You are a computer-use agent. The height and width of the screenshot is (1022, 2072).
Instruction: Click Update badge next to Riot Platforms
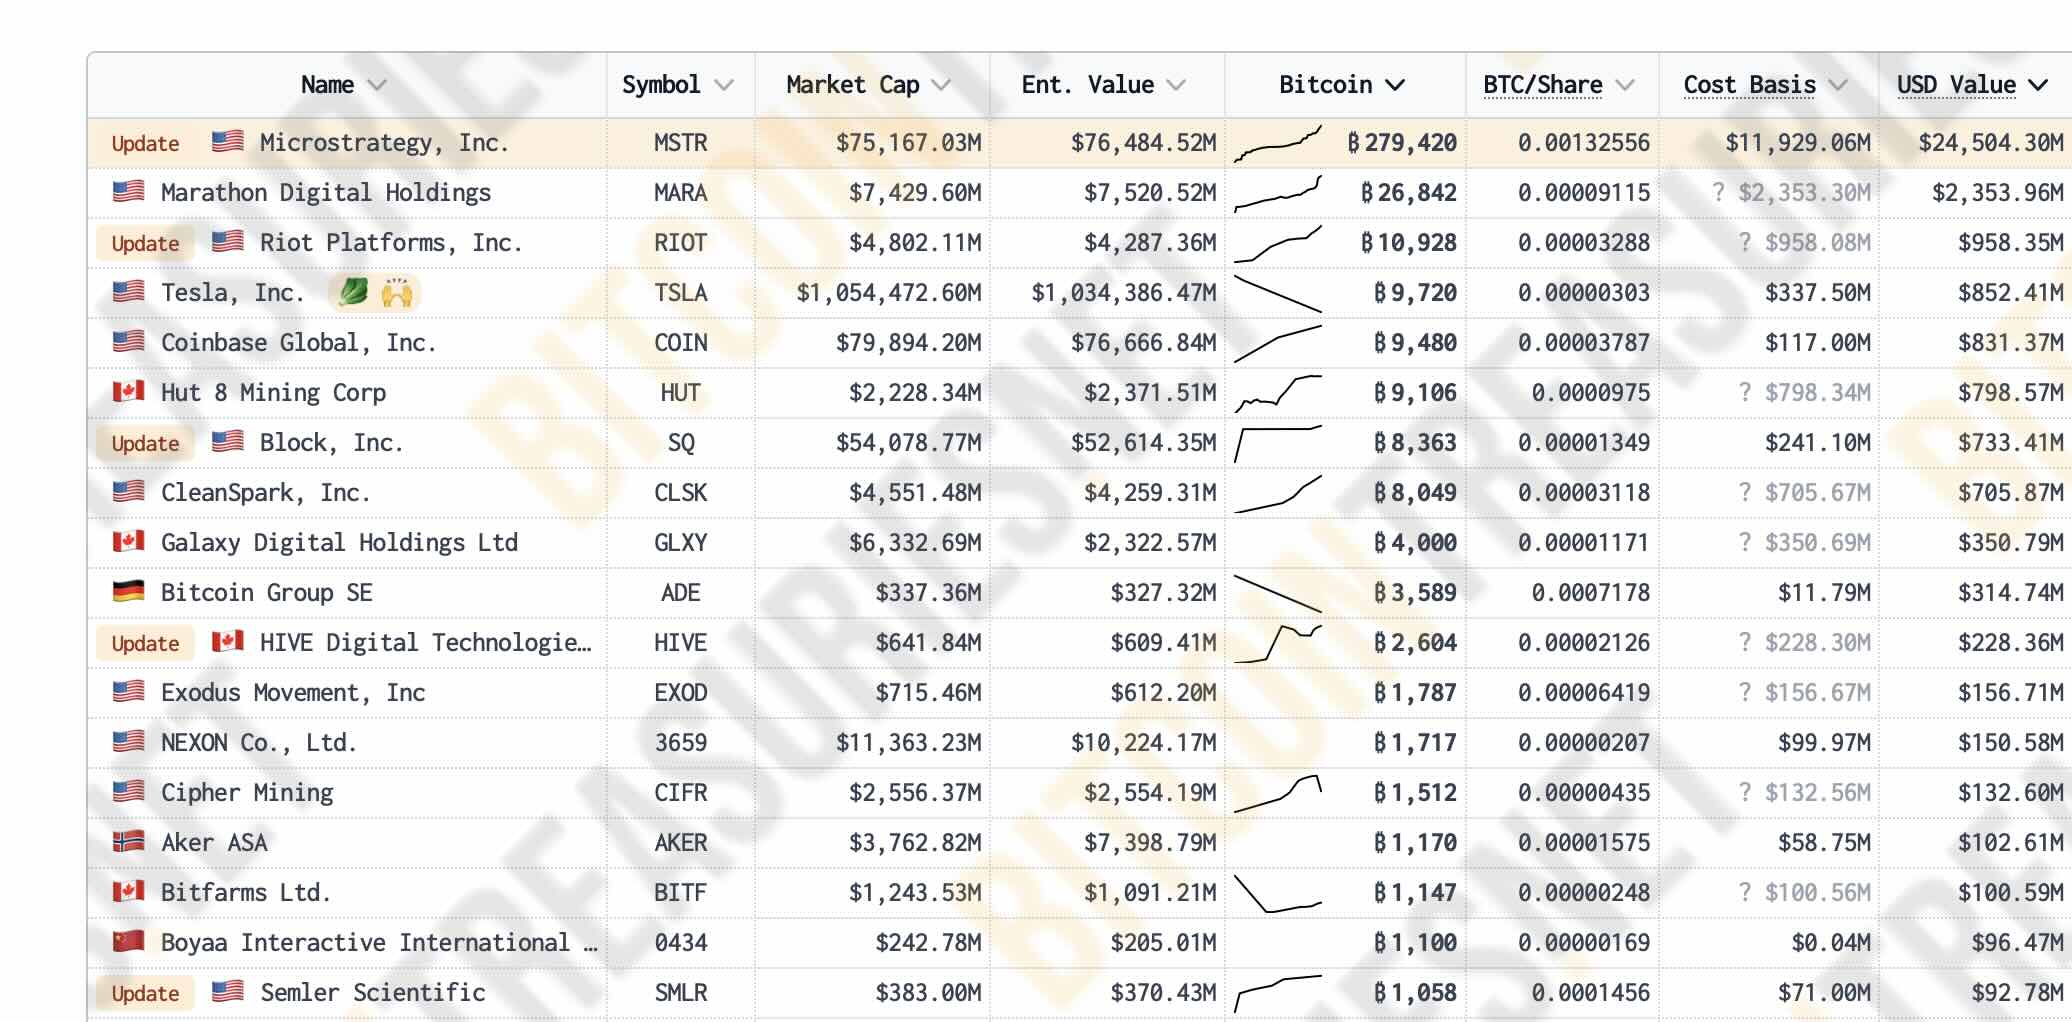tap(145, 243)
